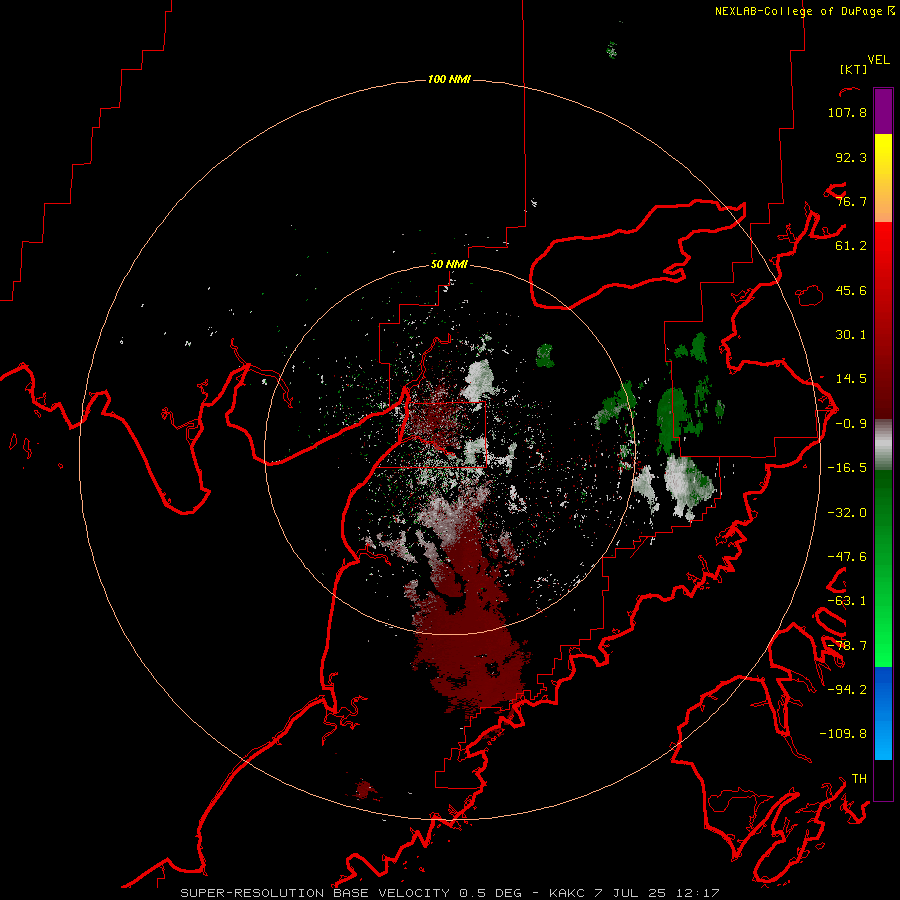900x900 pixels.
Task: Click the 14.5 legend value
Action: [851, 379]
